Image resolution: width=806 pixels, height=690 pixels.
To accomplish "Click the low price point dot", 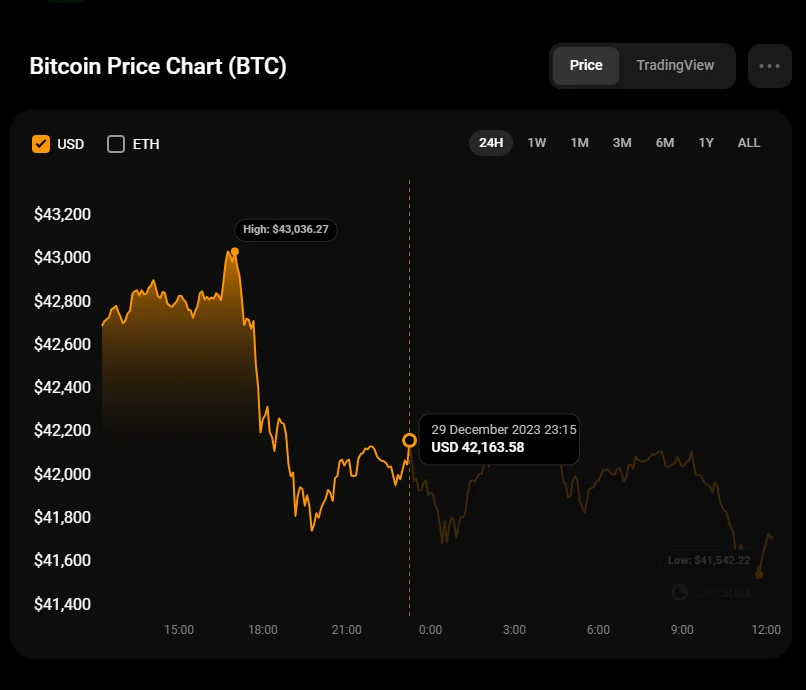I will [x=759, y=574].
